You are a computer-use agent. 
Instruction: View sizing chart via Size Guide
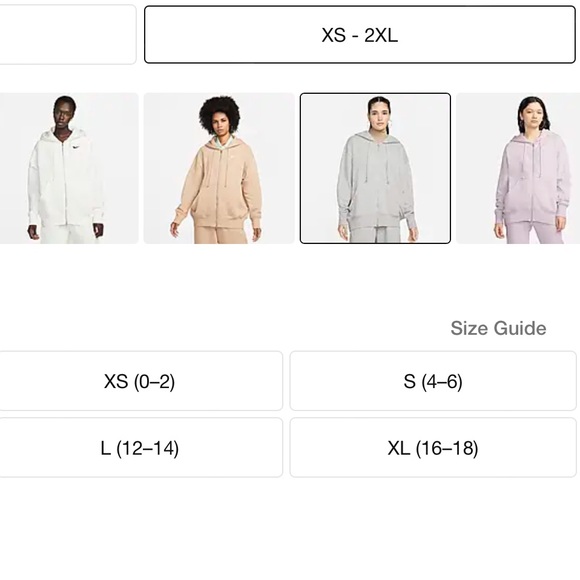498,328
